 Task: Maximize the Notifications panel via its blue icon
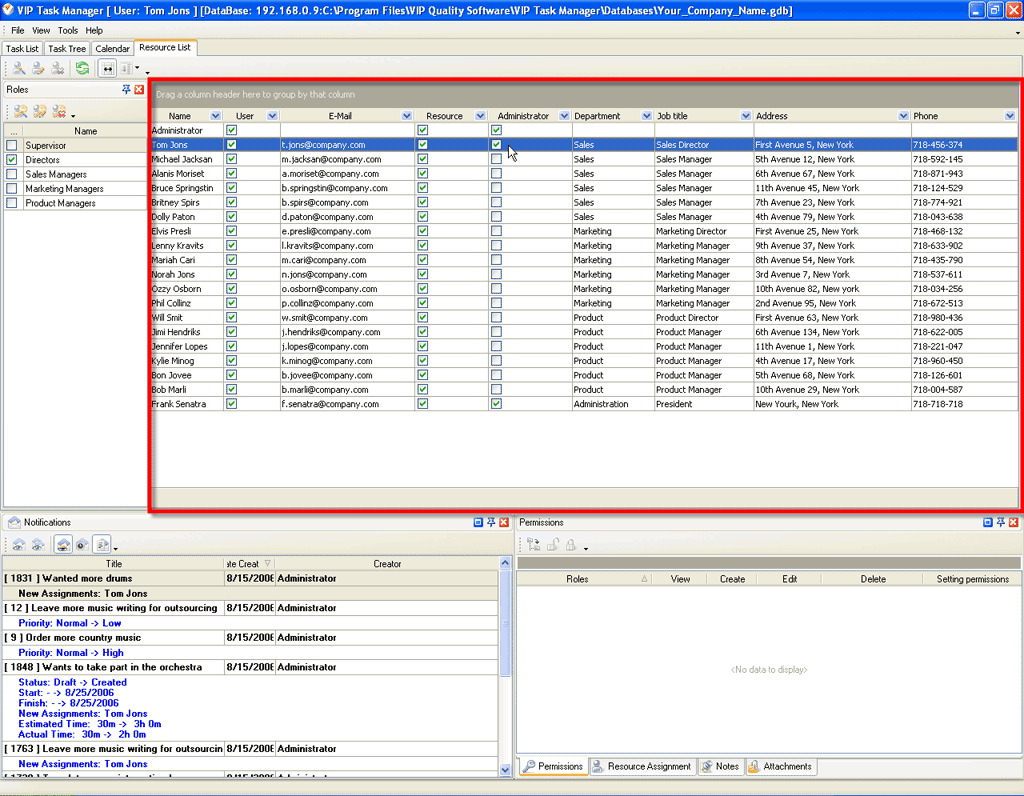pos(478,523)
